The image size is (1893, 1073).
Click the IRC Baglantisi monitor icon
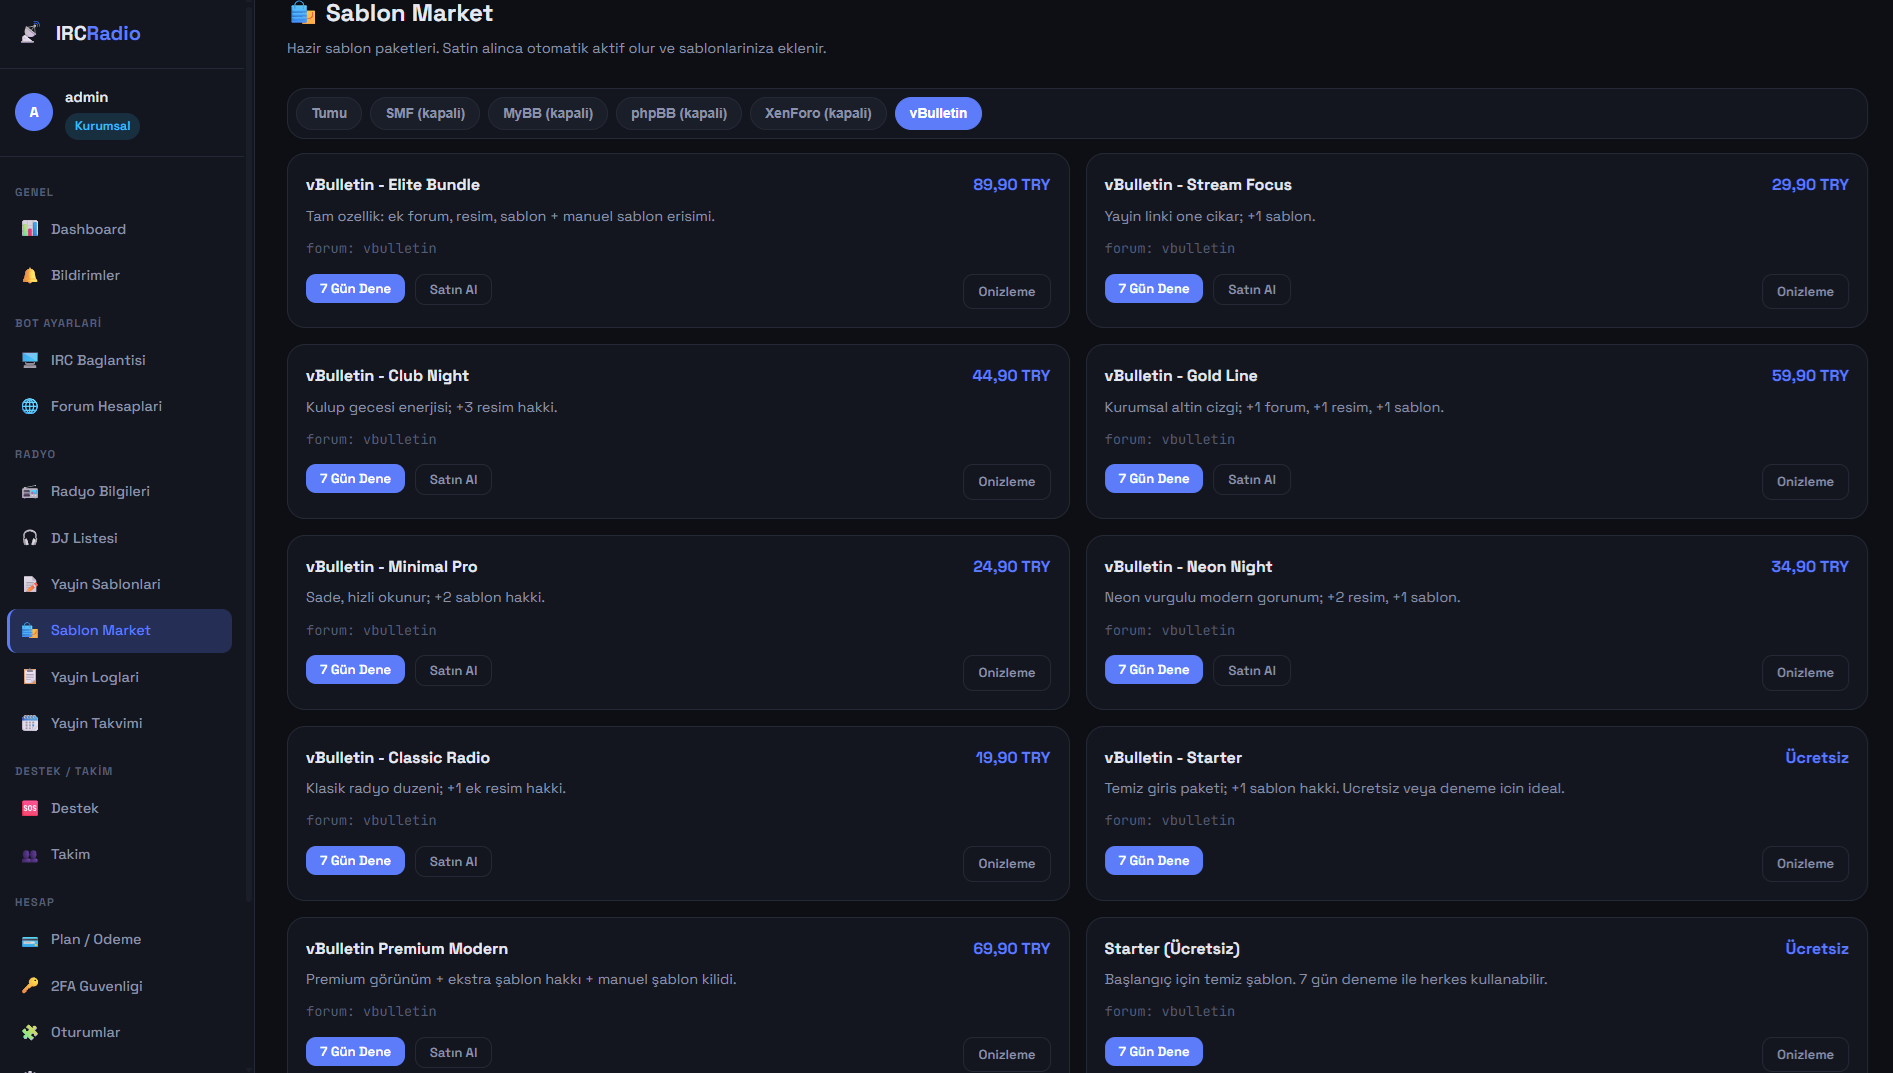(30, 360)
